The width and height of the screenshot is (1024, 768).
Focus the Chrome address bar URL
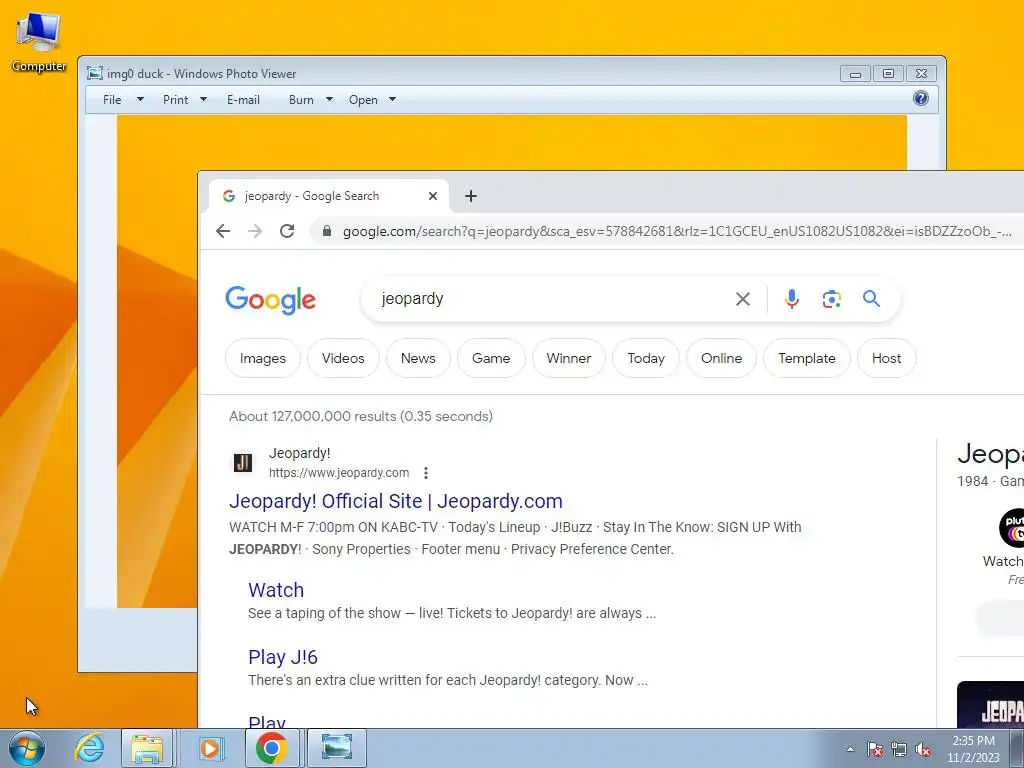tap(677, 231)
